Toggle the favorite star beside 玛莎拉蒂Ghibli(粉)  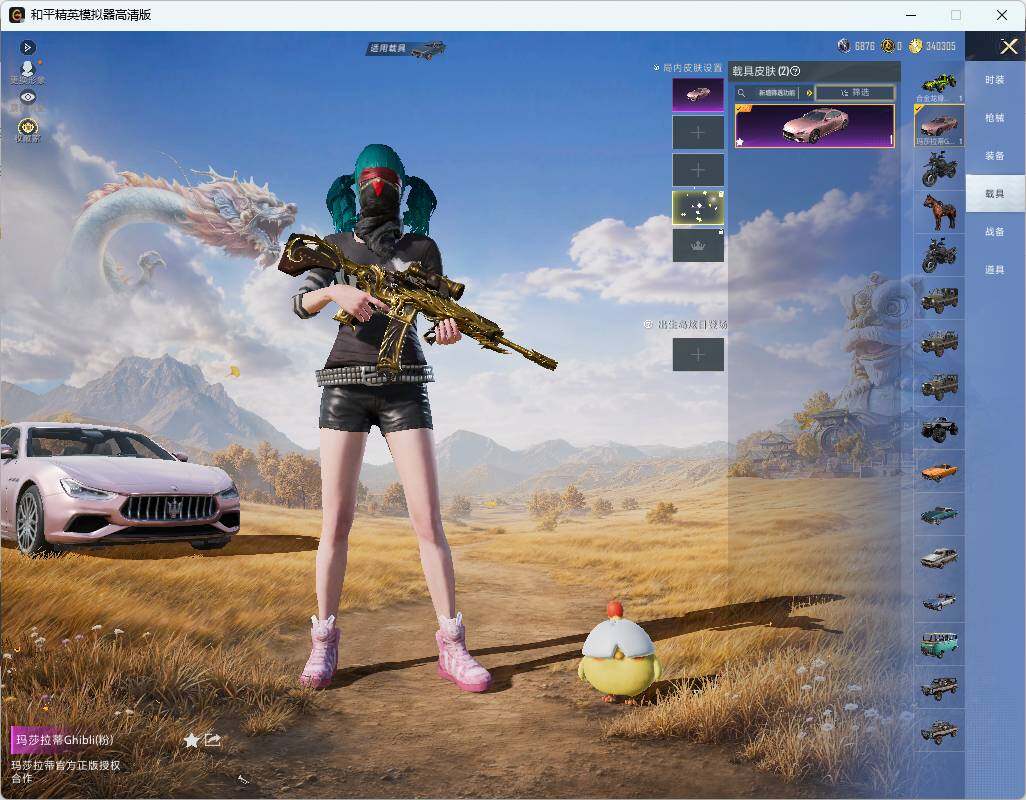(191, 740)
